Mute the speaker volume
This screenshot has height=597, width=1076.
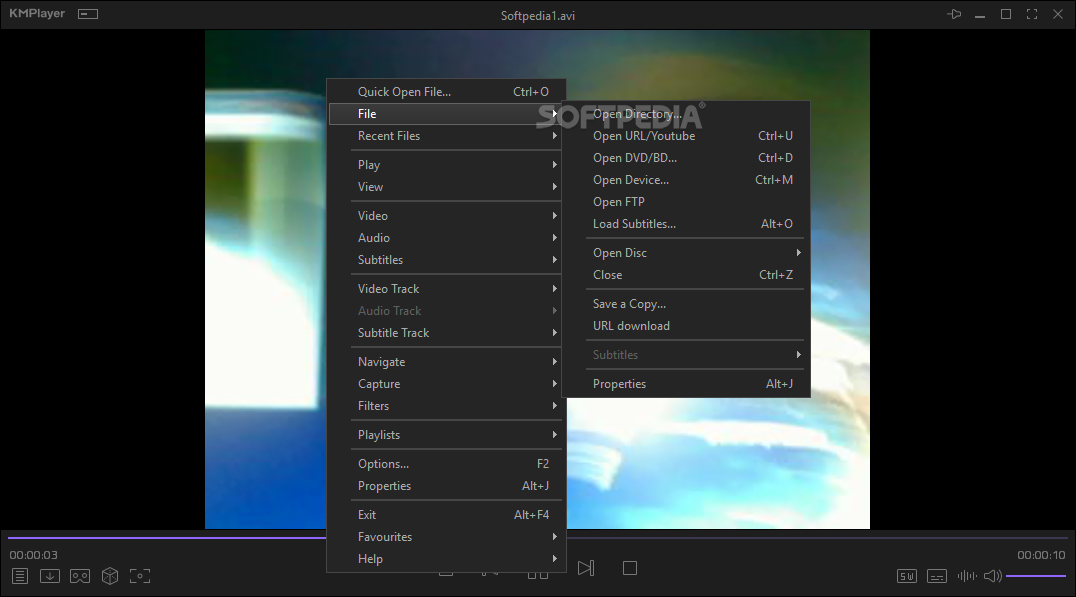pos(992,576)
